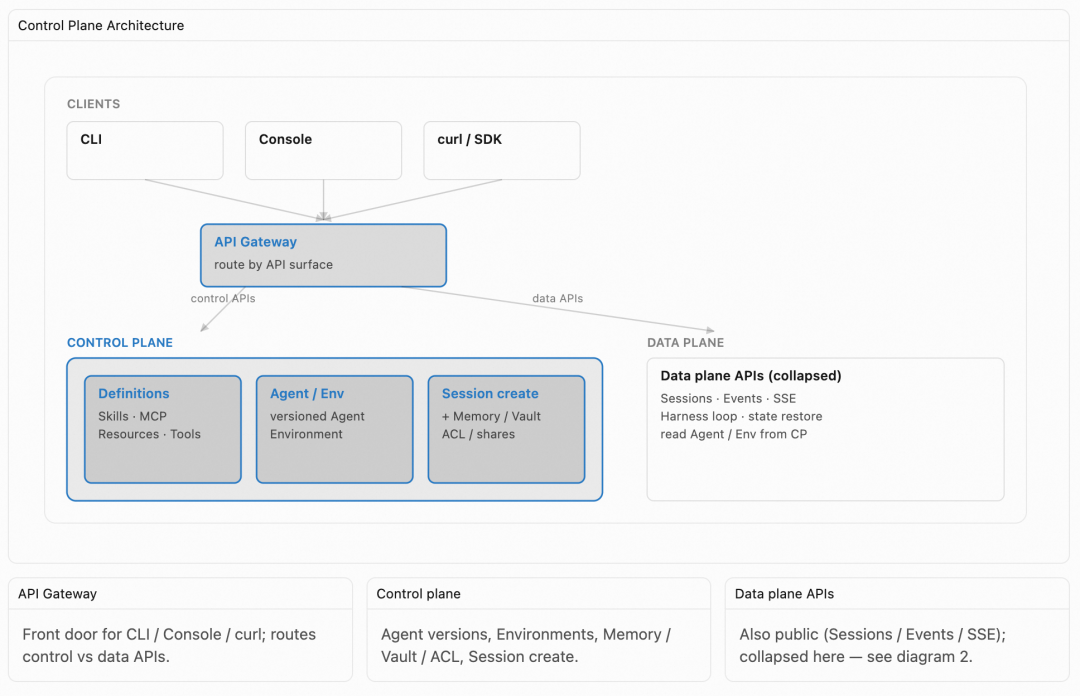The width and height of the screenshot is (1080, 696).
Task: Click the curl / SDK client box
Action: (x=501, y=150)
